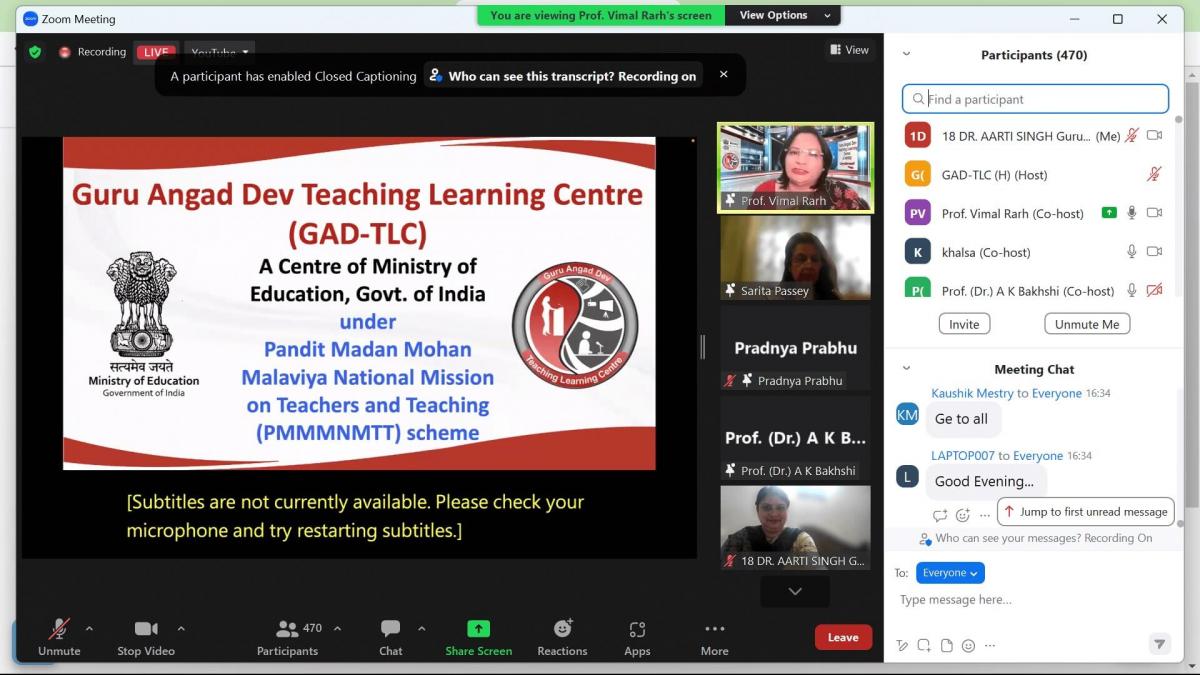Open the arrow next to the Chat button
The width and height of the screenshot is (1200, 675).
coord(421,629)
